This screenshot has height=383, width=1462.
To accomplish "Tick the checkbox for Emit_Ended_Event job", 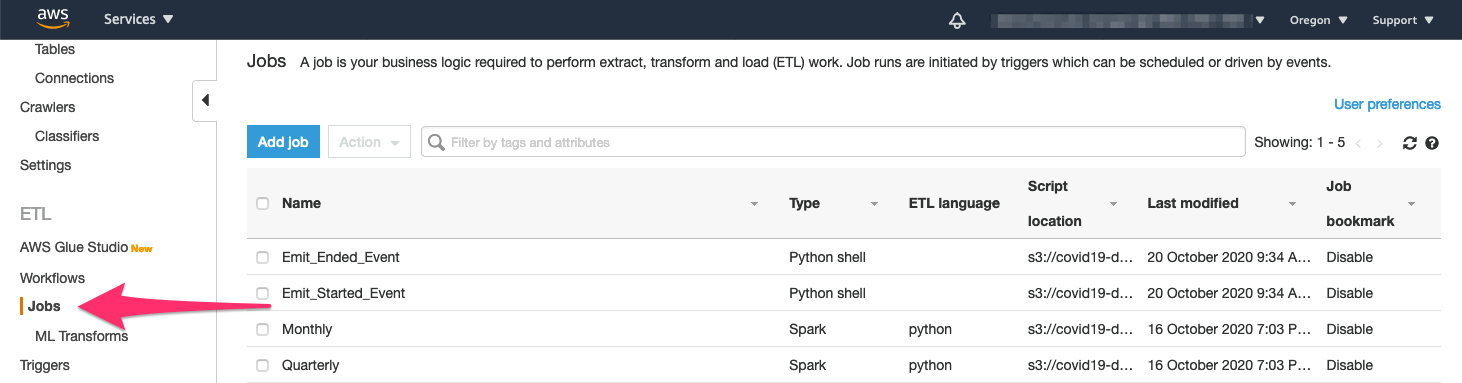I will pos(262,257).
